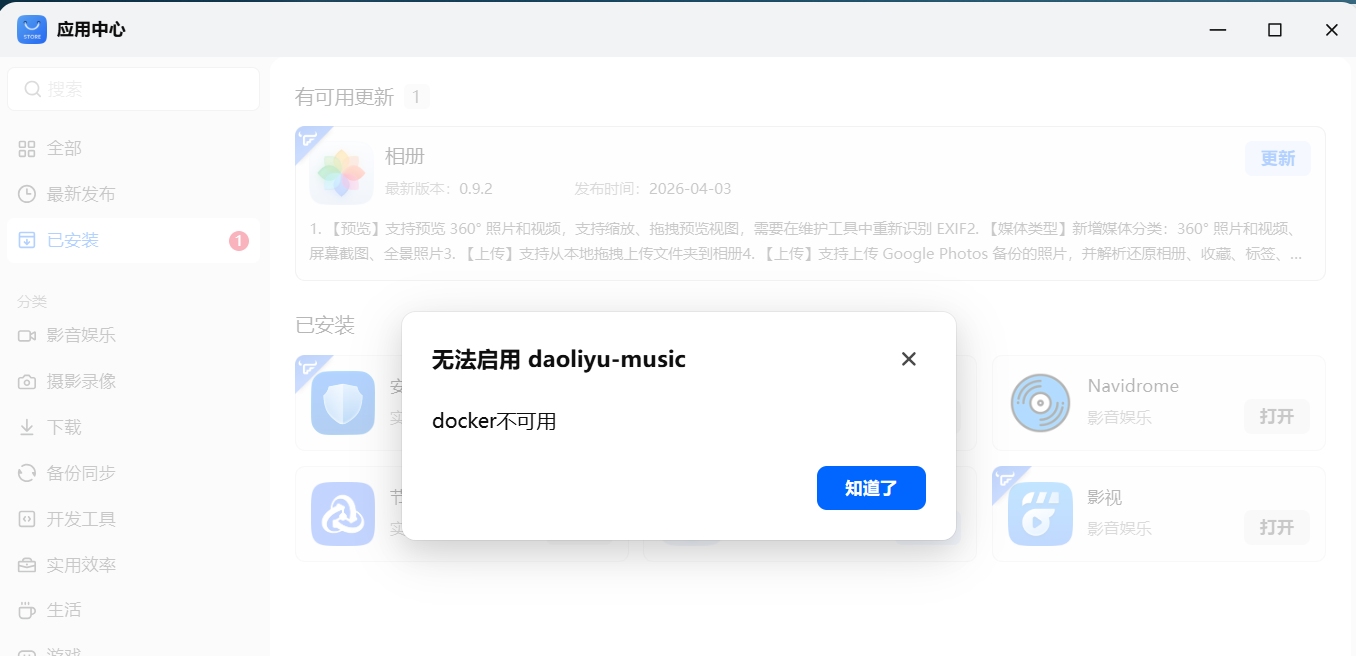Click the 开发工具 code icon
Screen dimensions: 1356x656
pos(27,519)
